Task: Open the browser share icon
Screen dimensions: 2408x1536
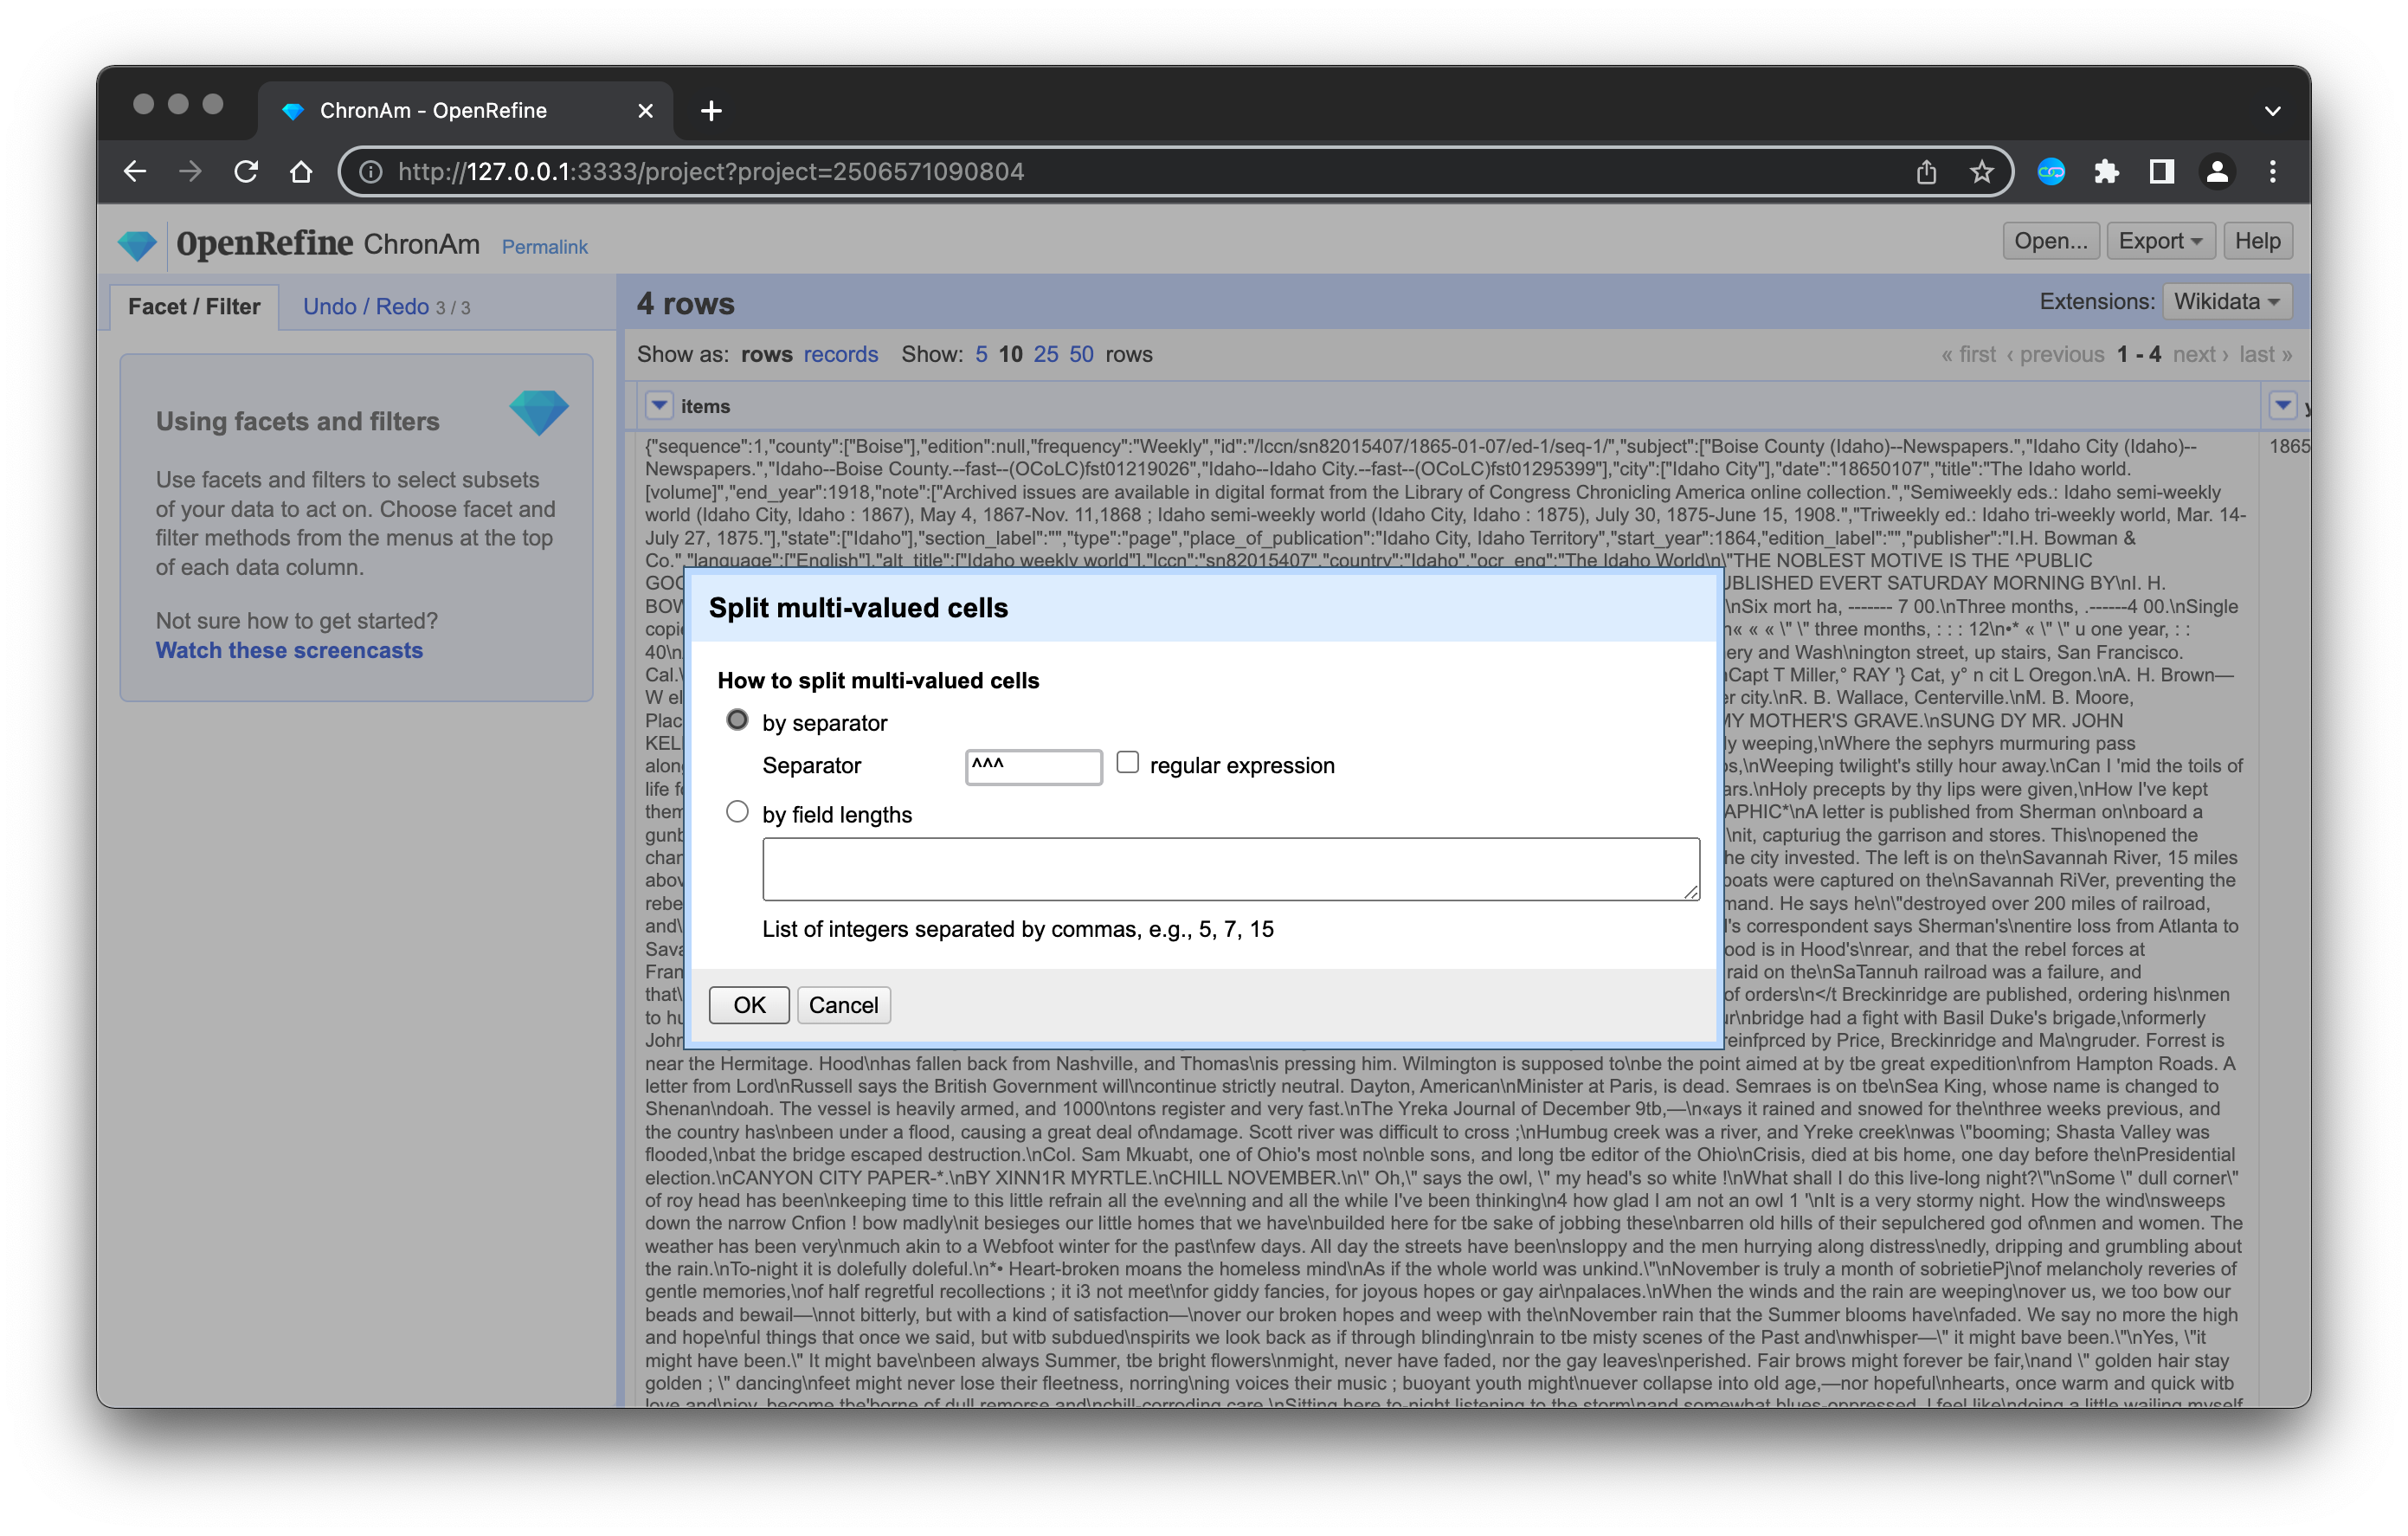Action: [1928, 171]
